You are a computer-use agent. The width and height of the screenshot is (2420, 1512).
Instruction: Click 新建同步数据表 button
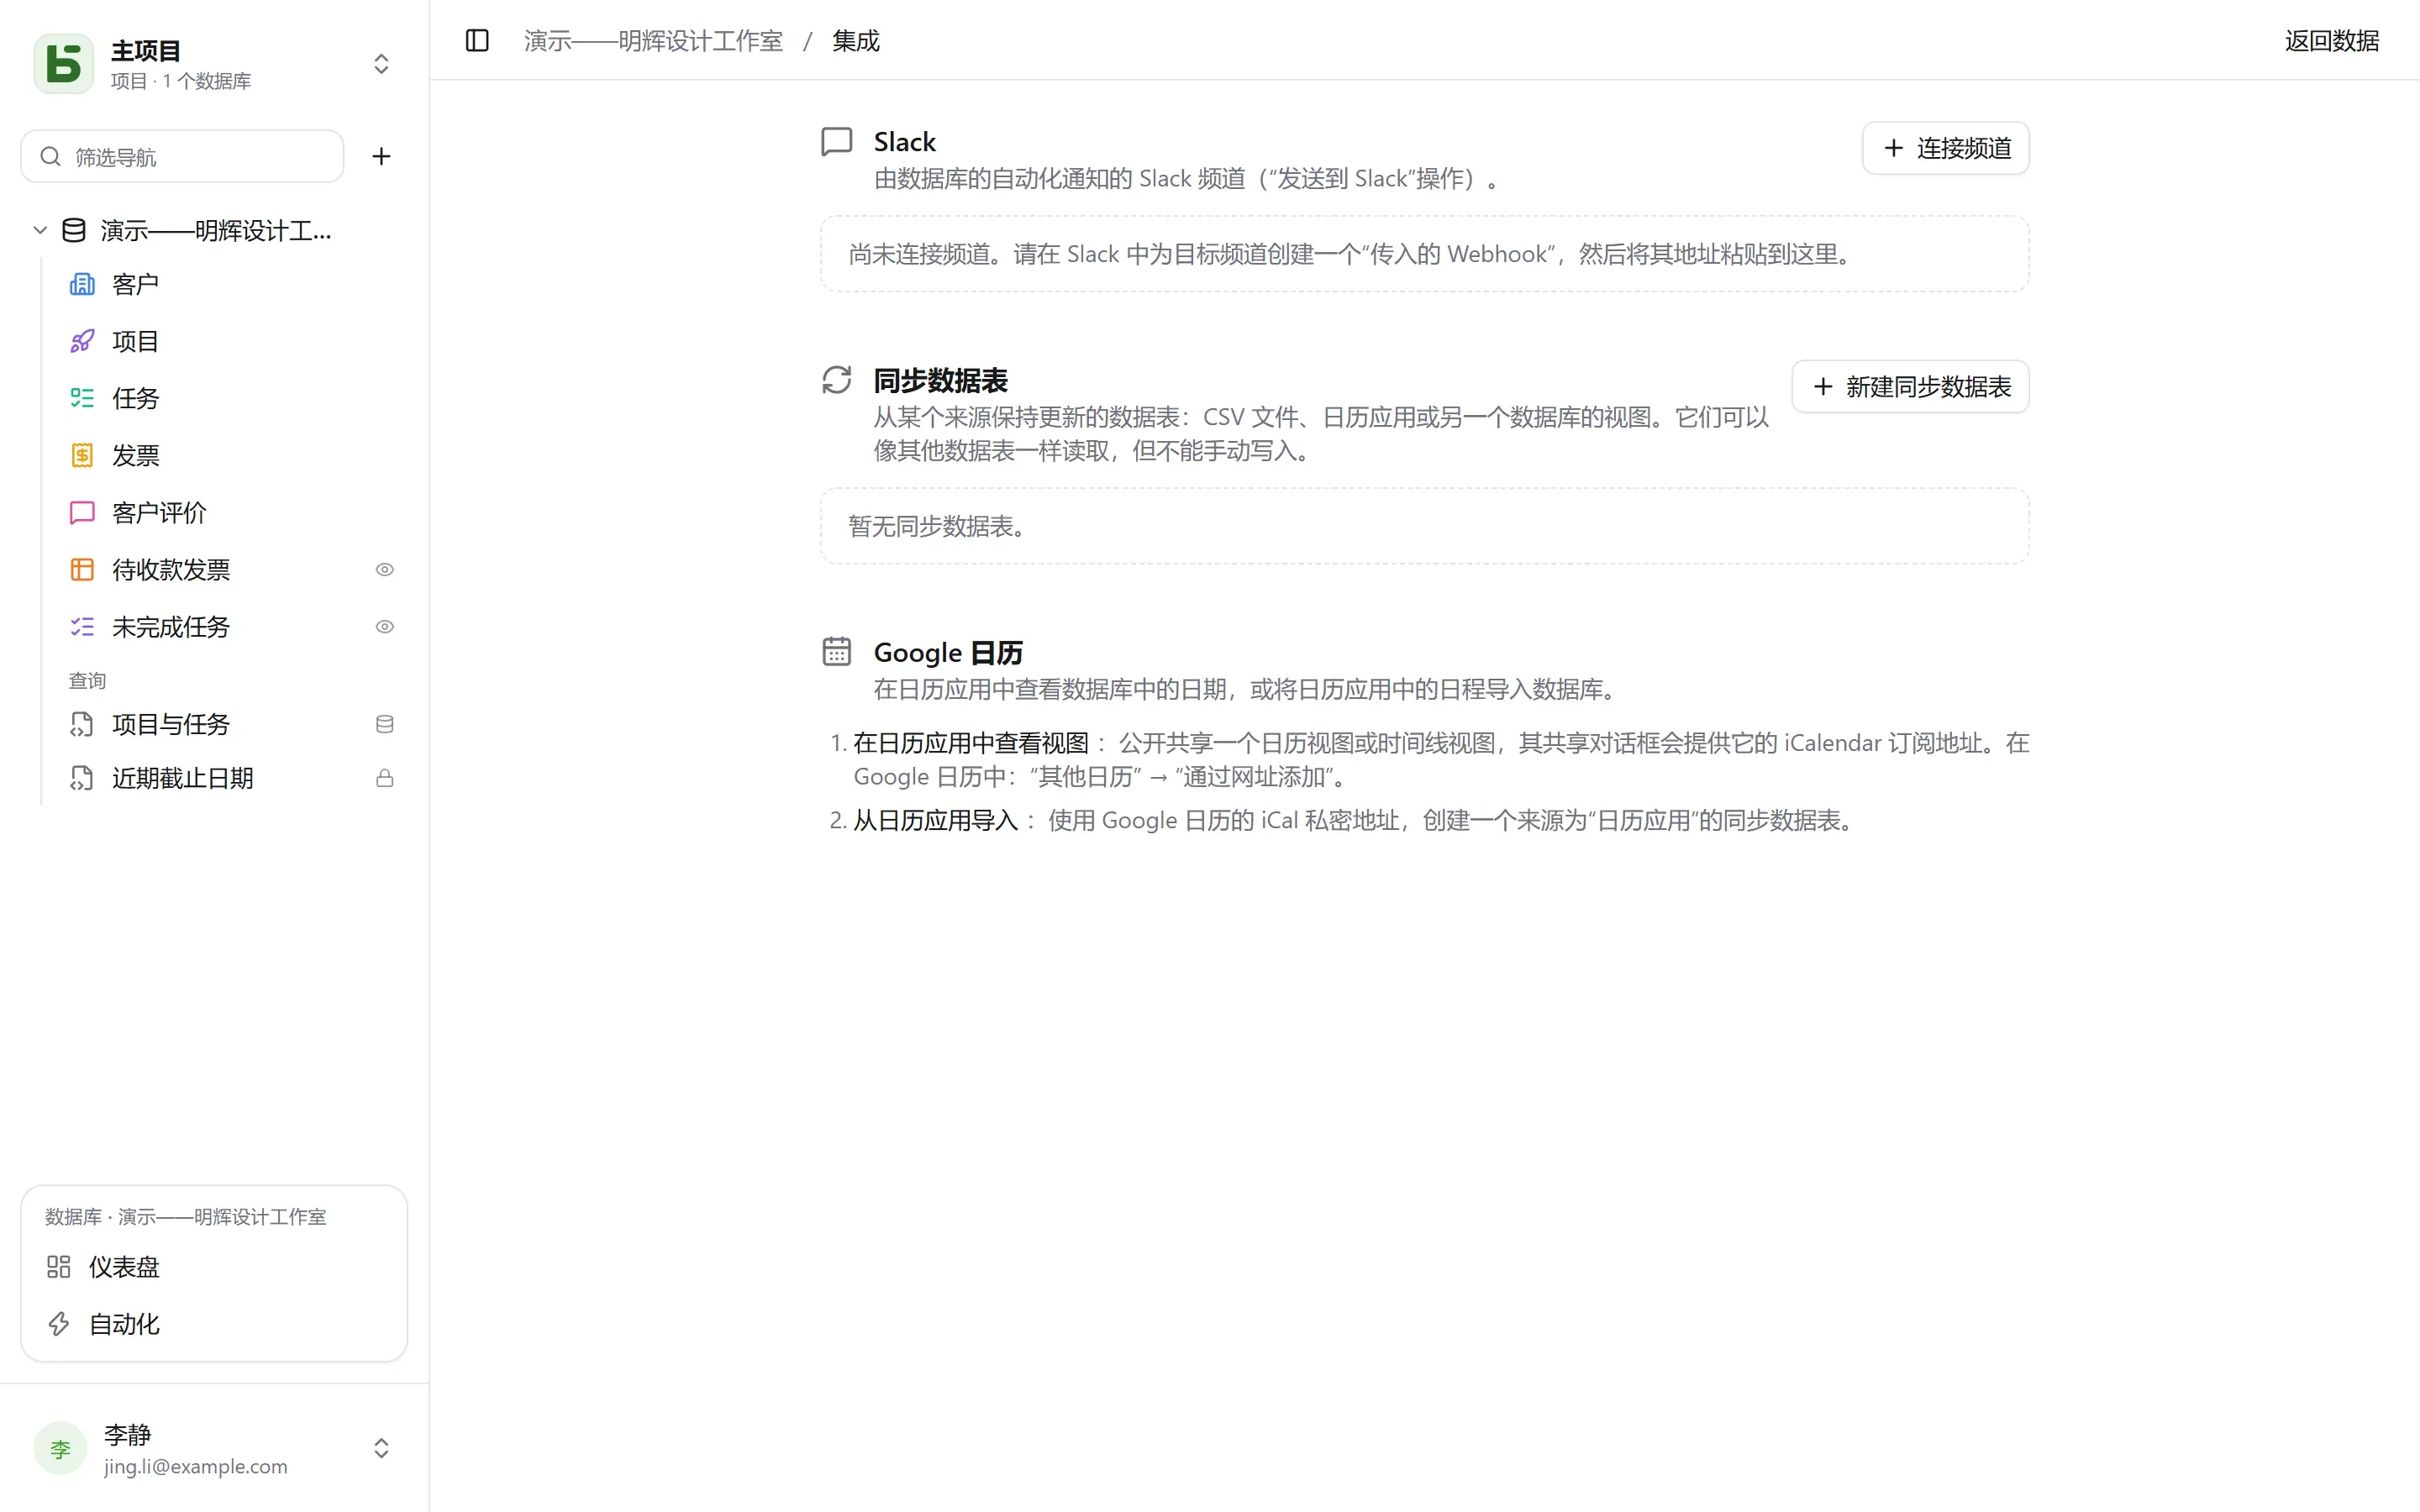1910,386
